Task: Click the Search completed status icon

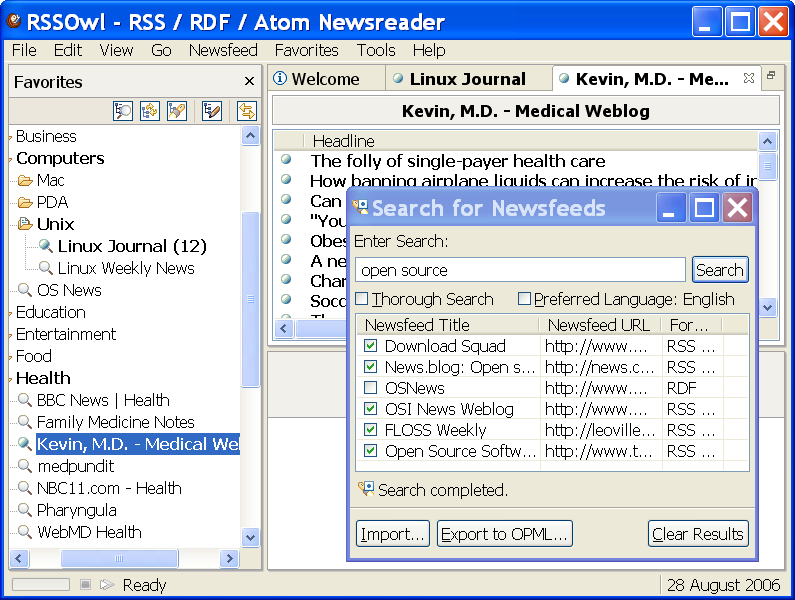Action: [366, 489]
